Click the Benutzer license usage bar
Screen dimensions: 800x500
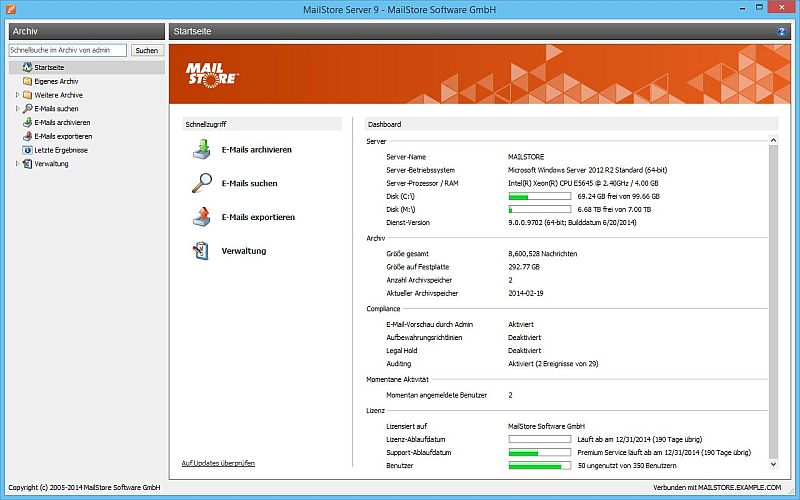coord(539,466)
